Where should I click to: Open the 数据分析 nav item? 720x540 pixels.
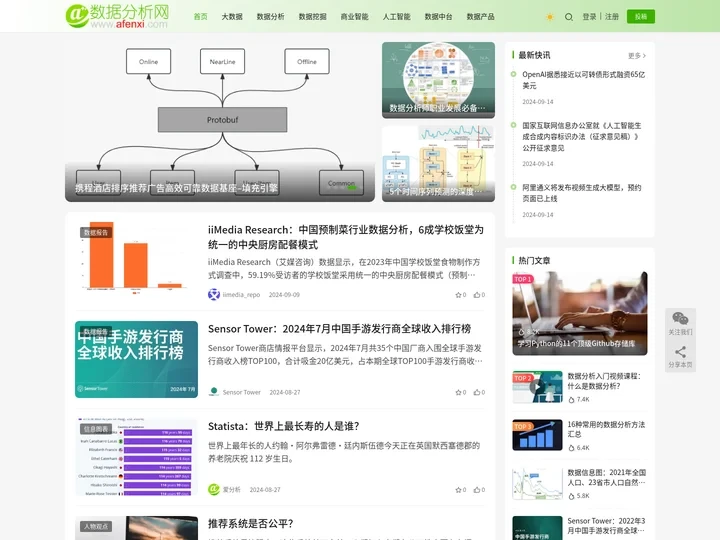(270, 17)
